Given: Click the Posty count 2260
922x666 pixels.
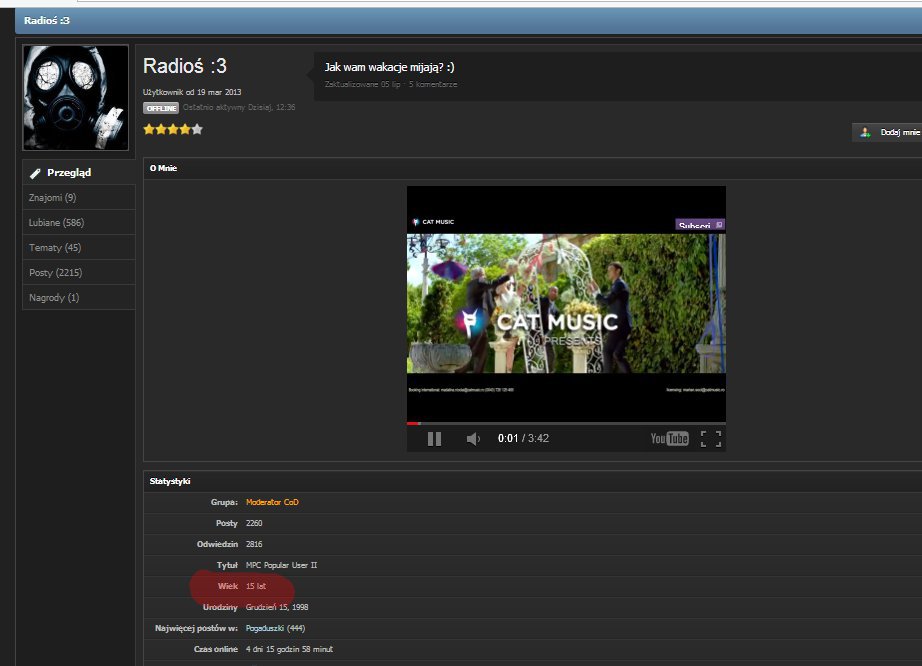Looking at the screenshot, I should pos(254,523).
